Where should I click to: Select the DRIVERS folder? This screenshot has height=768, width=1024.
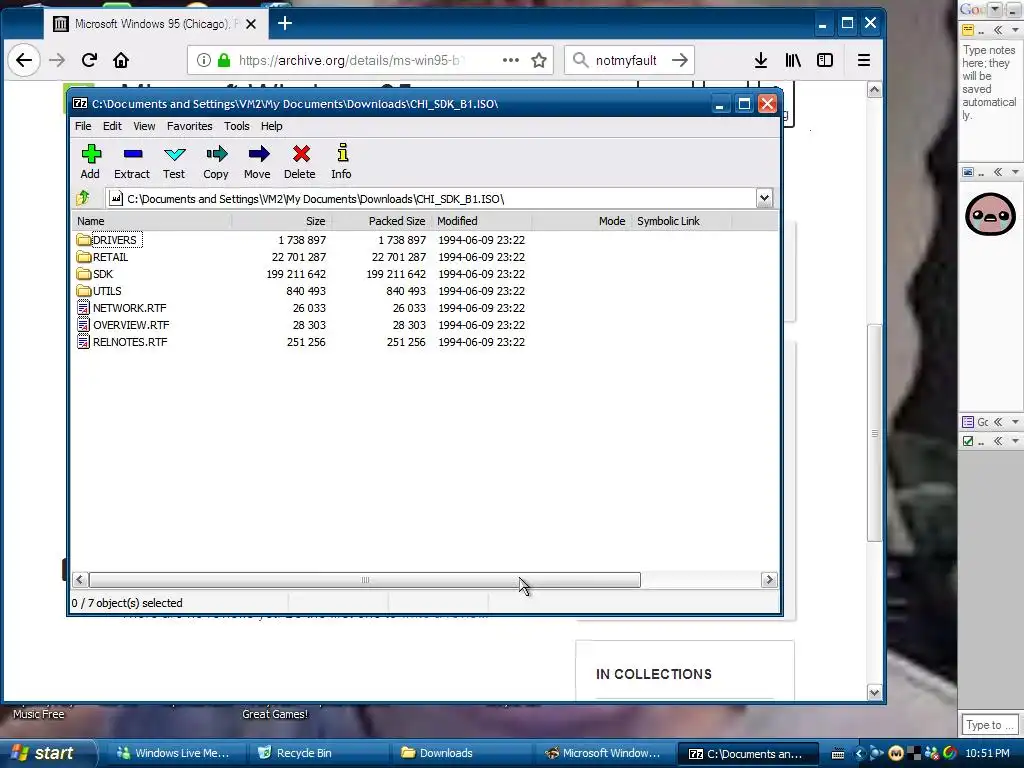108,240
